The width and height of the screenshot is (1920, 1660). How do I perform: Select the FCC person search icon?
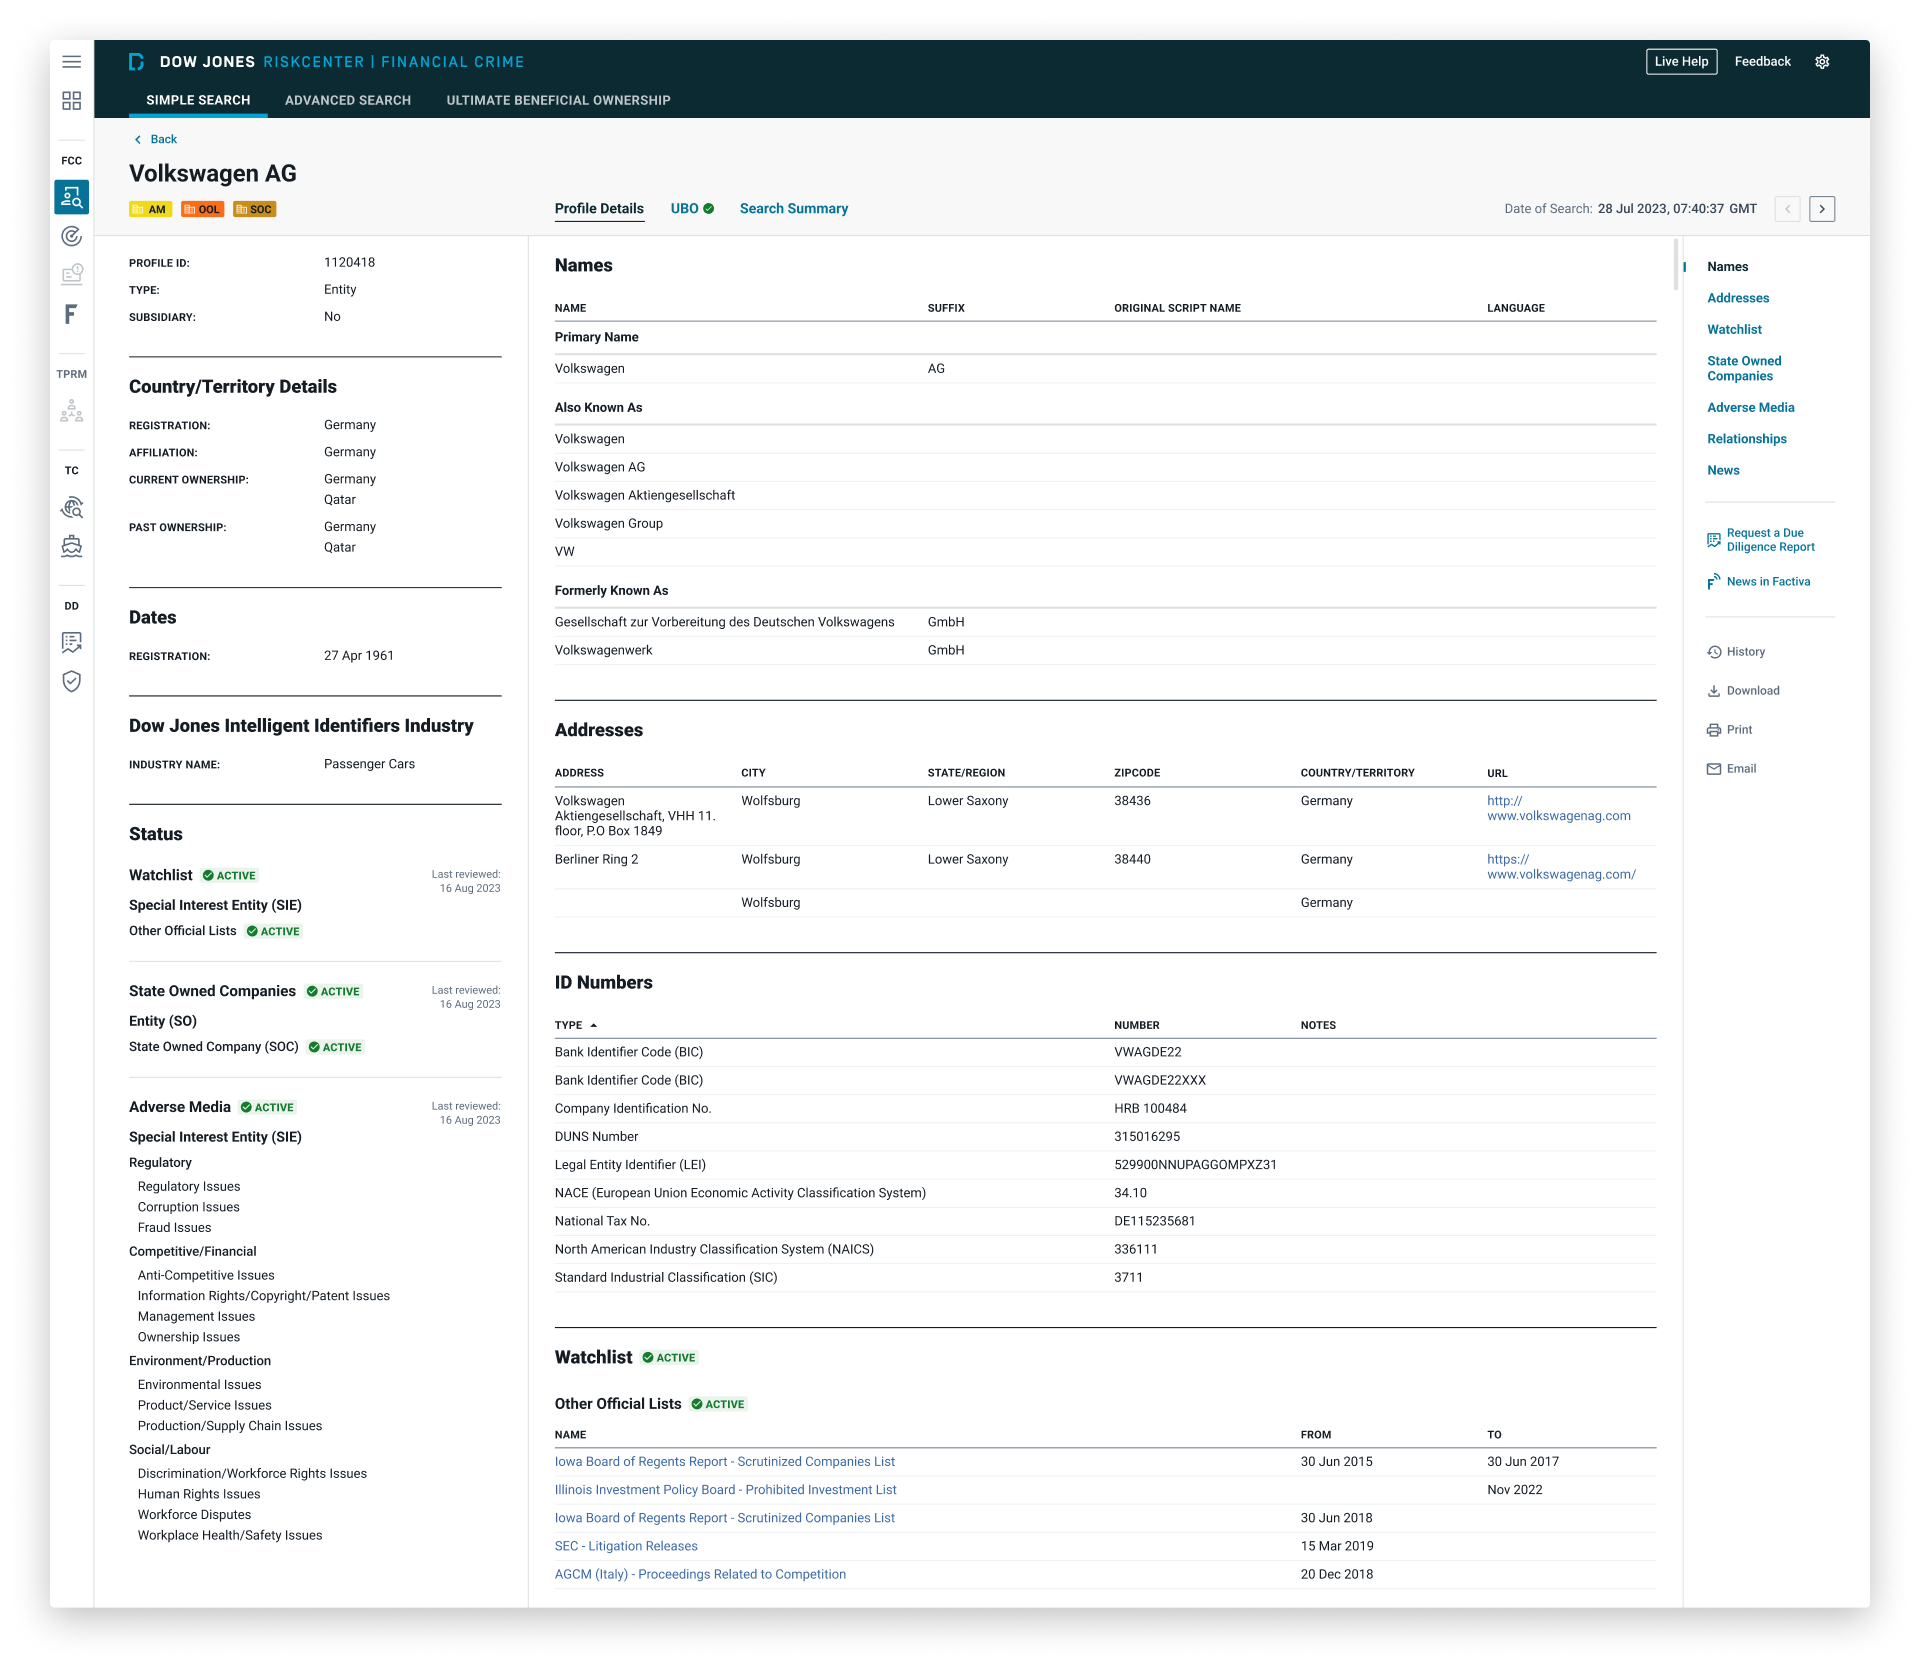point(72,197)
